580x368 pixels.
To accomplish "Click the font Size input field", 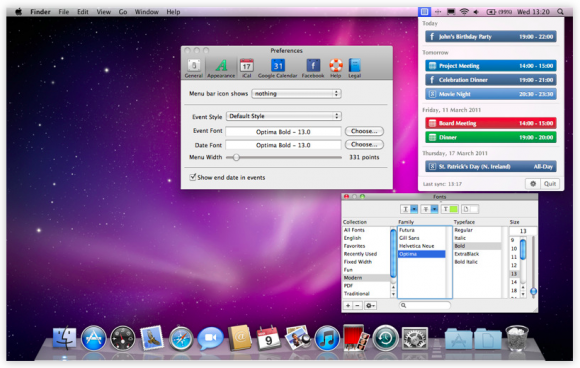I will [x=523, y=231].
